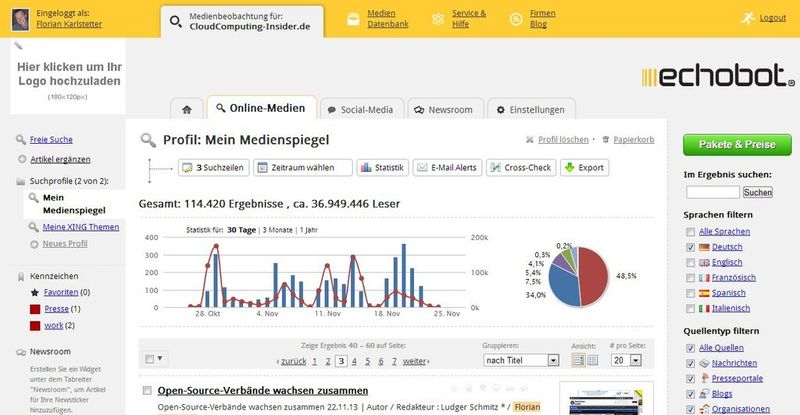Viewport: 800px width, 415px height.
Task: Open the article thumbnail for Open-Source-Verbände
Action: [606, 399]
